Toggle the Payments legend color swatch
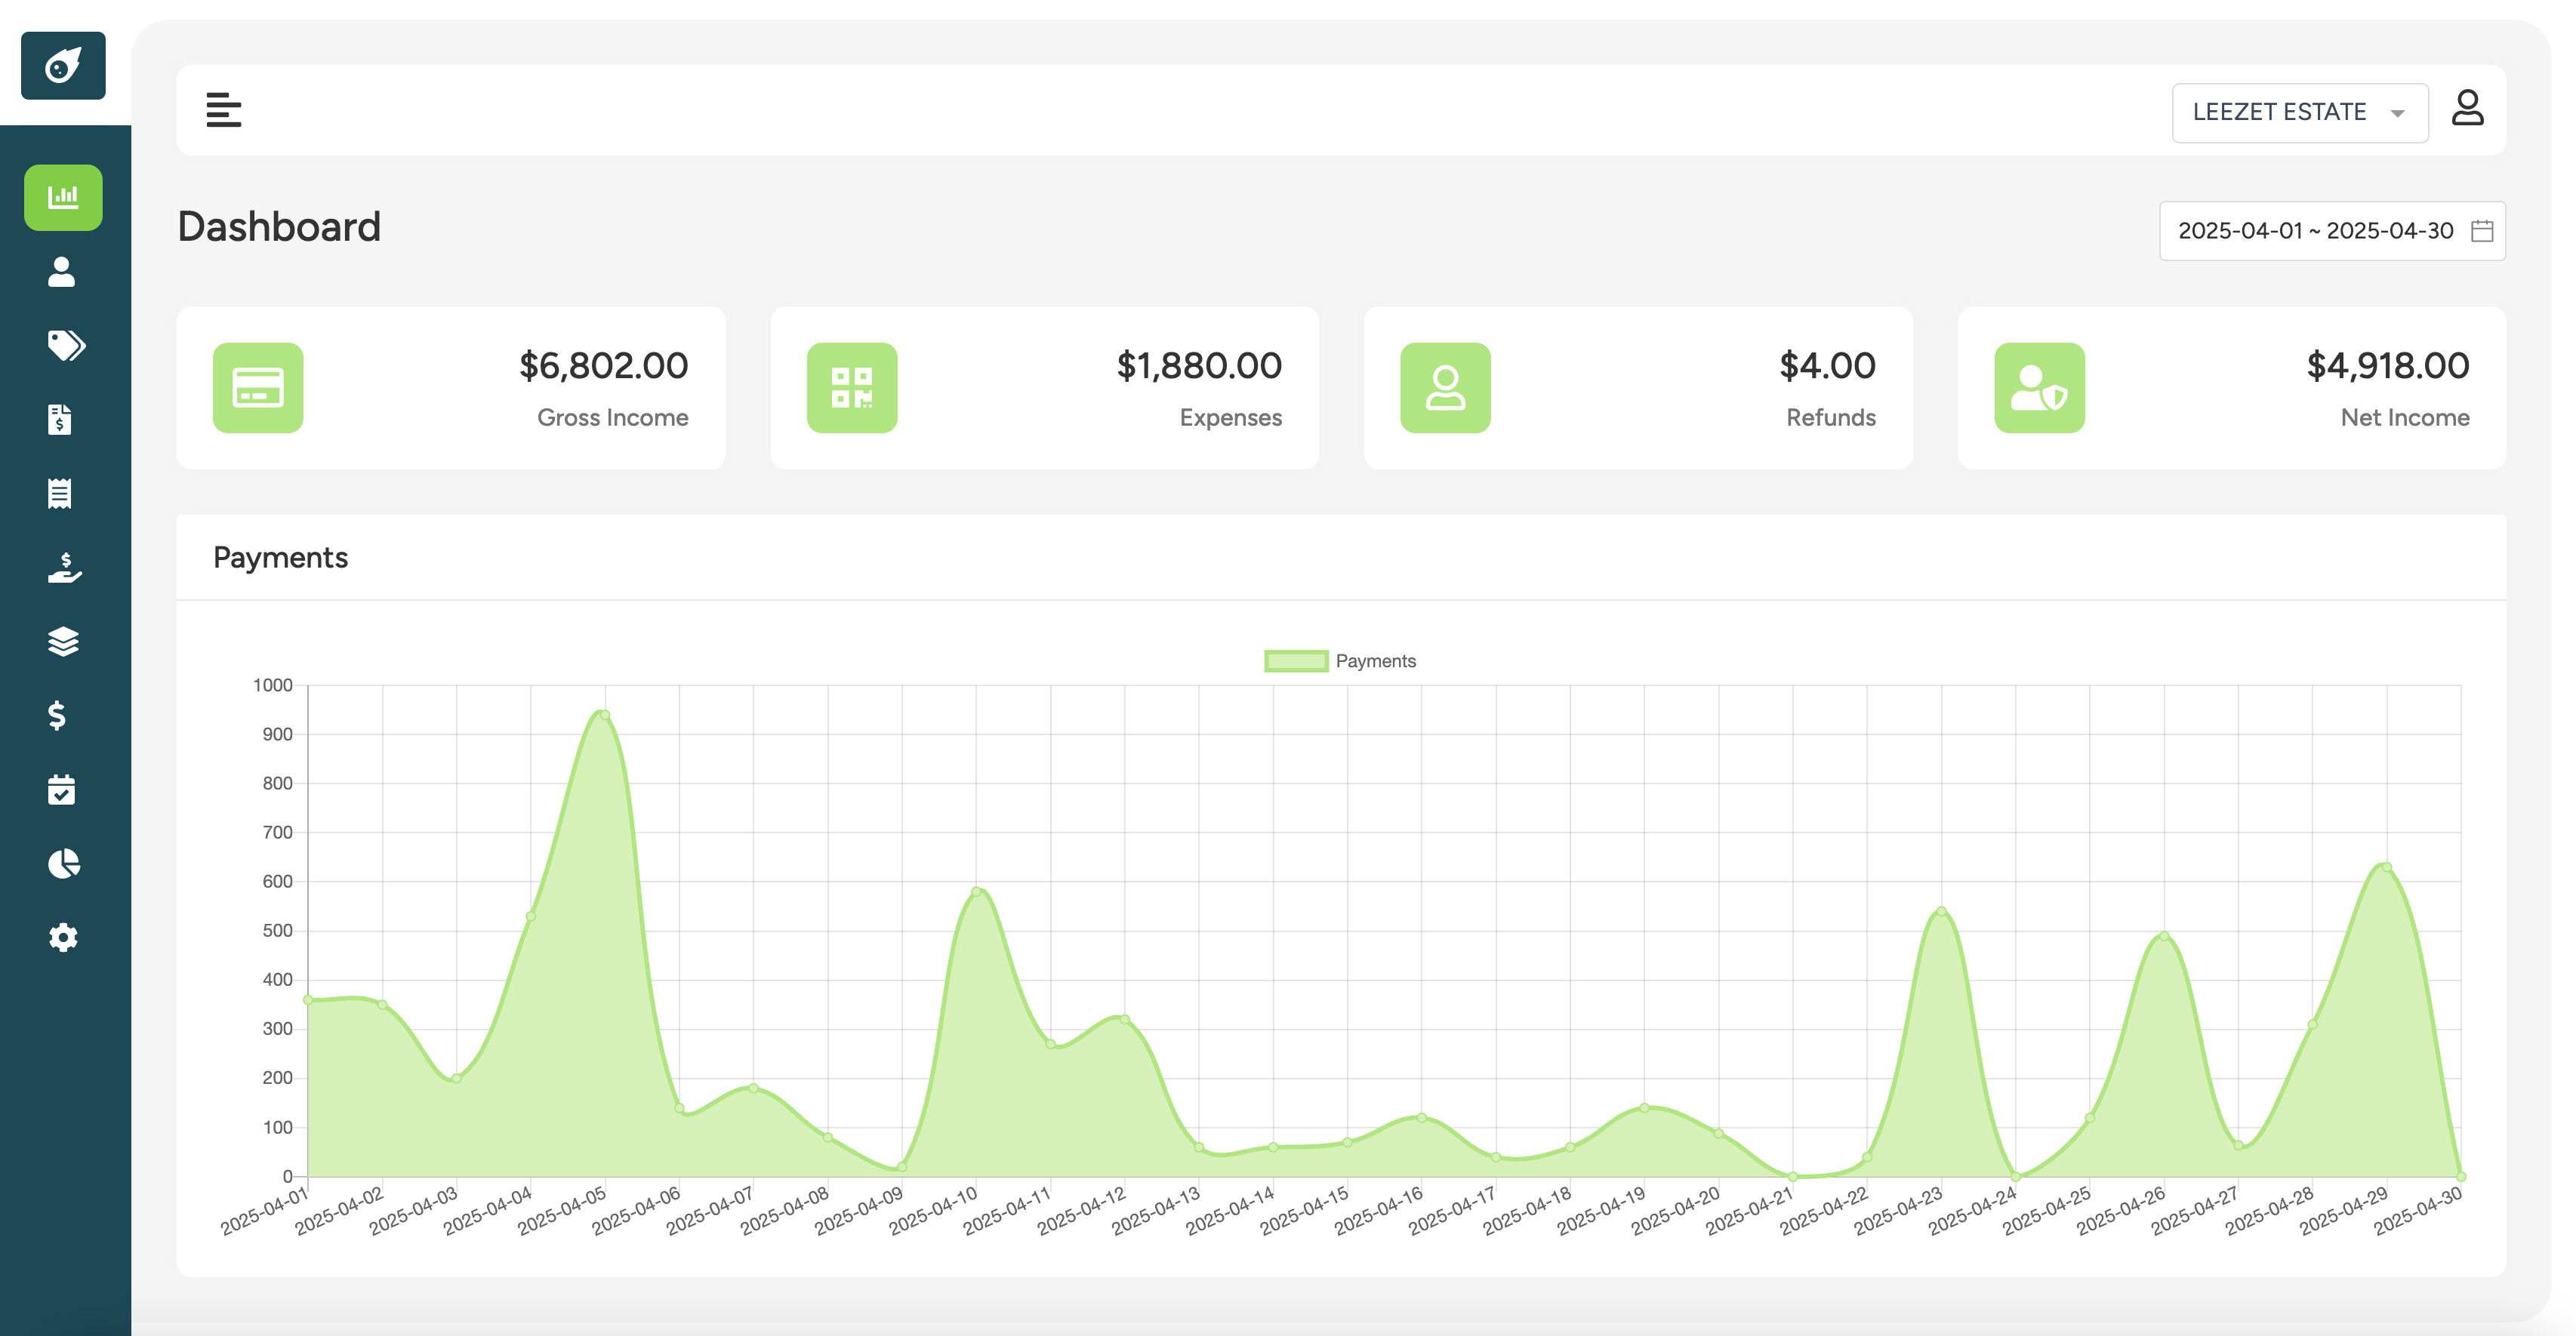2576x1336 pixels. click(x=1296, y=661)
